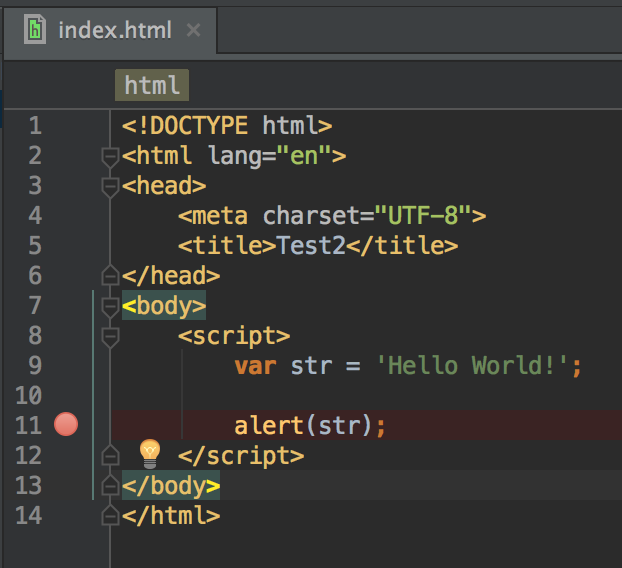622x568 pixels.
Task: Close the index.html tab
Action: pos(193,29)
